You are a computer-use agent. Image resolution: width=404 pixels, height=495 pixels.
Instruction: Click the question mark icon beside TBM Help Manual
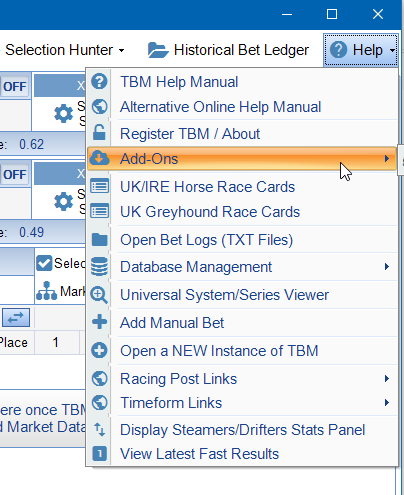pyautogui.click(x=99, y=81)
